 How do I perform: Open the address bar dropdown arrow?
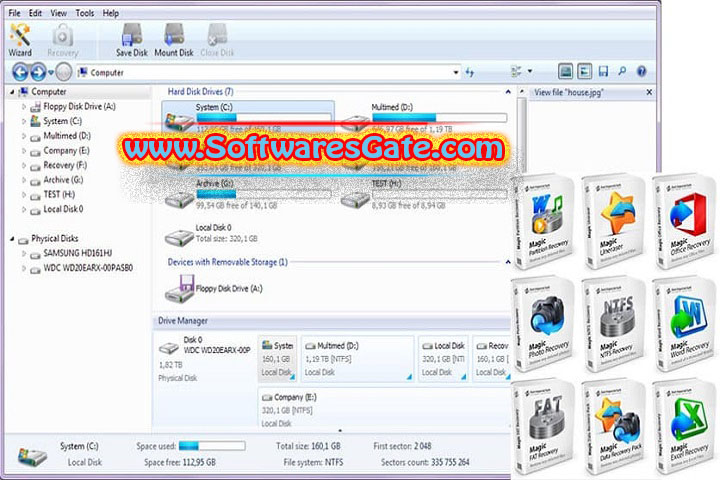[x=456, y=72]
